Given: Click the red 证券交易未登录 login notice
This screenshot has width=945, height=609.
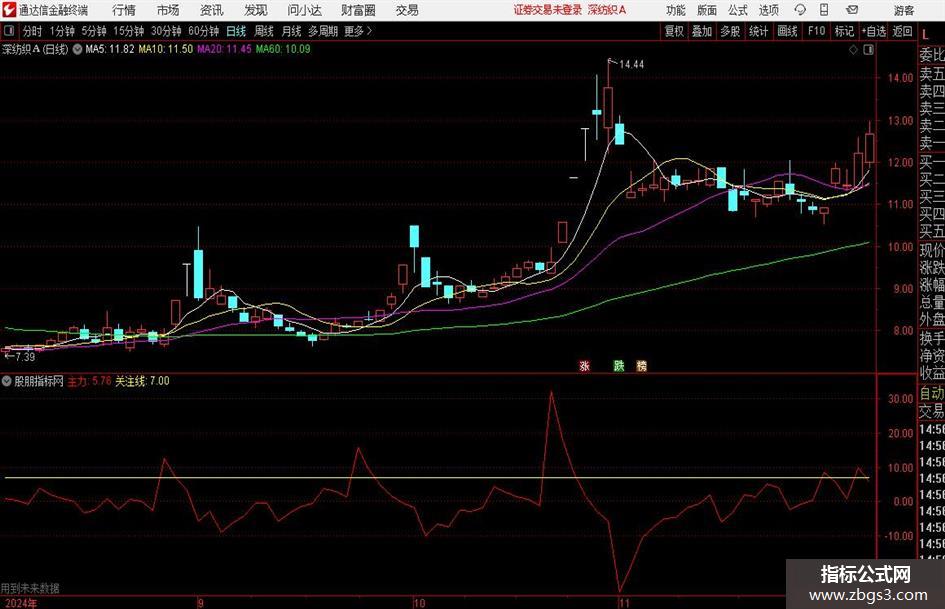Looking at the screenshot, I should click(x=548, y=10).
